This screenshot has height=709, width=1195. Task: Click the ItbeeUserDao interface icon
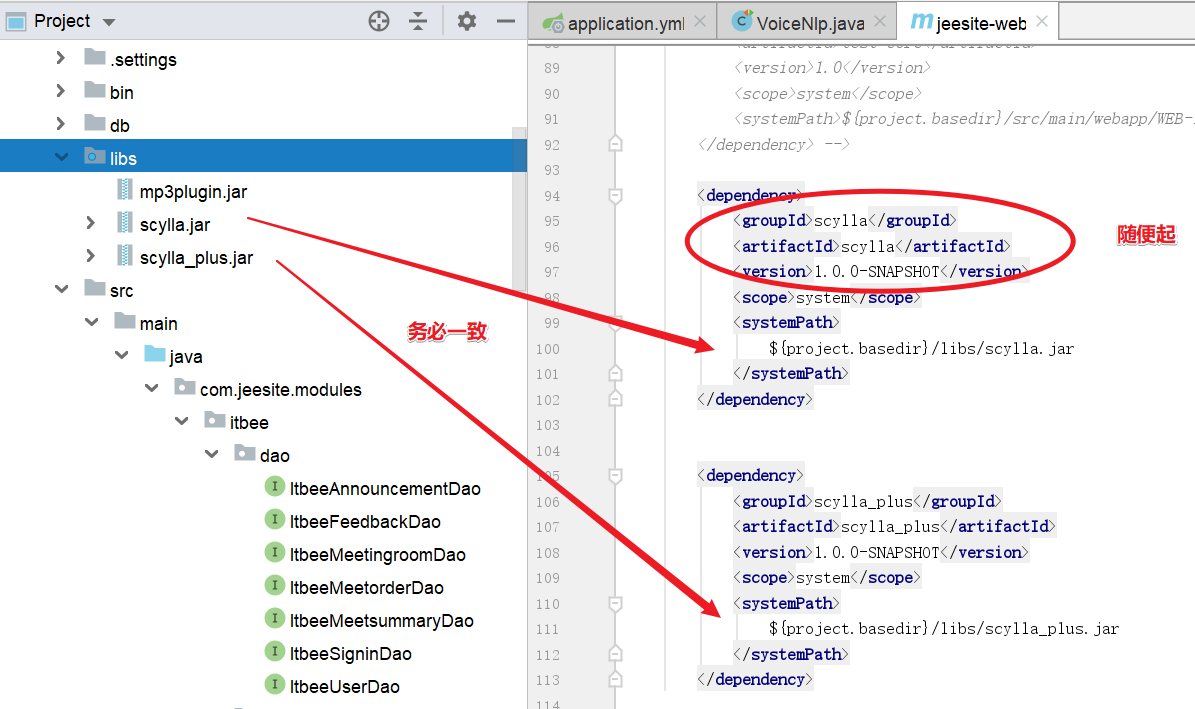[x=274, y=684]
